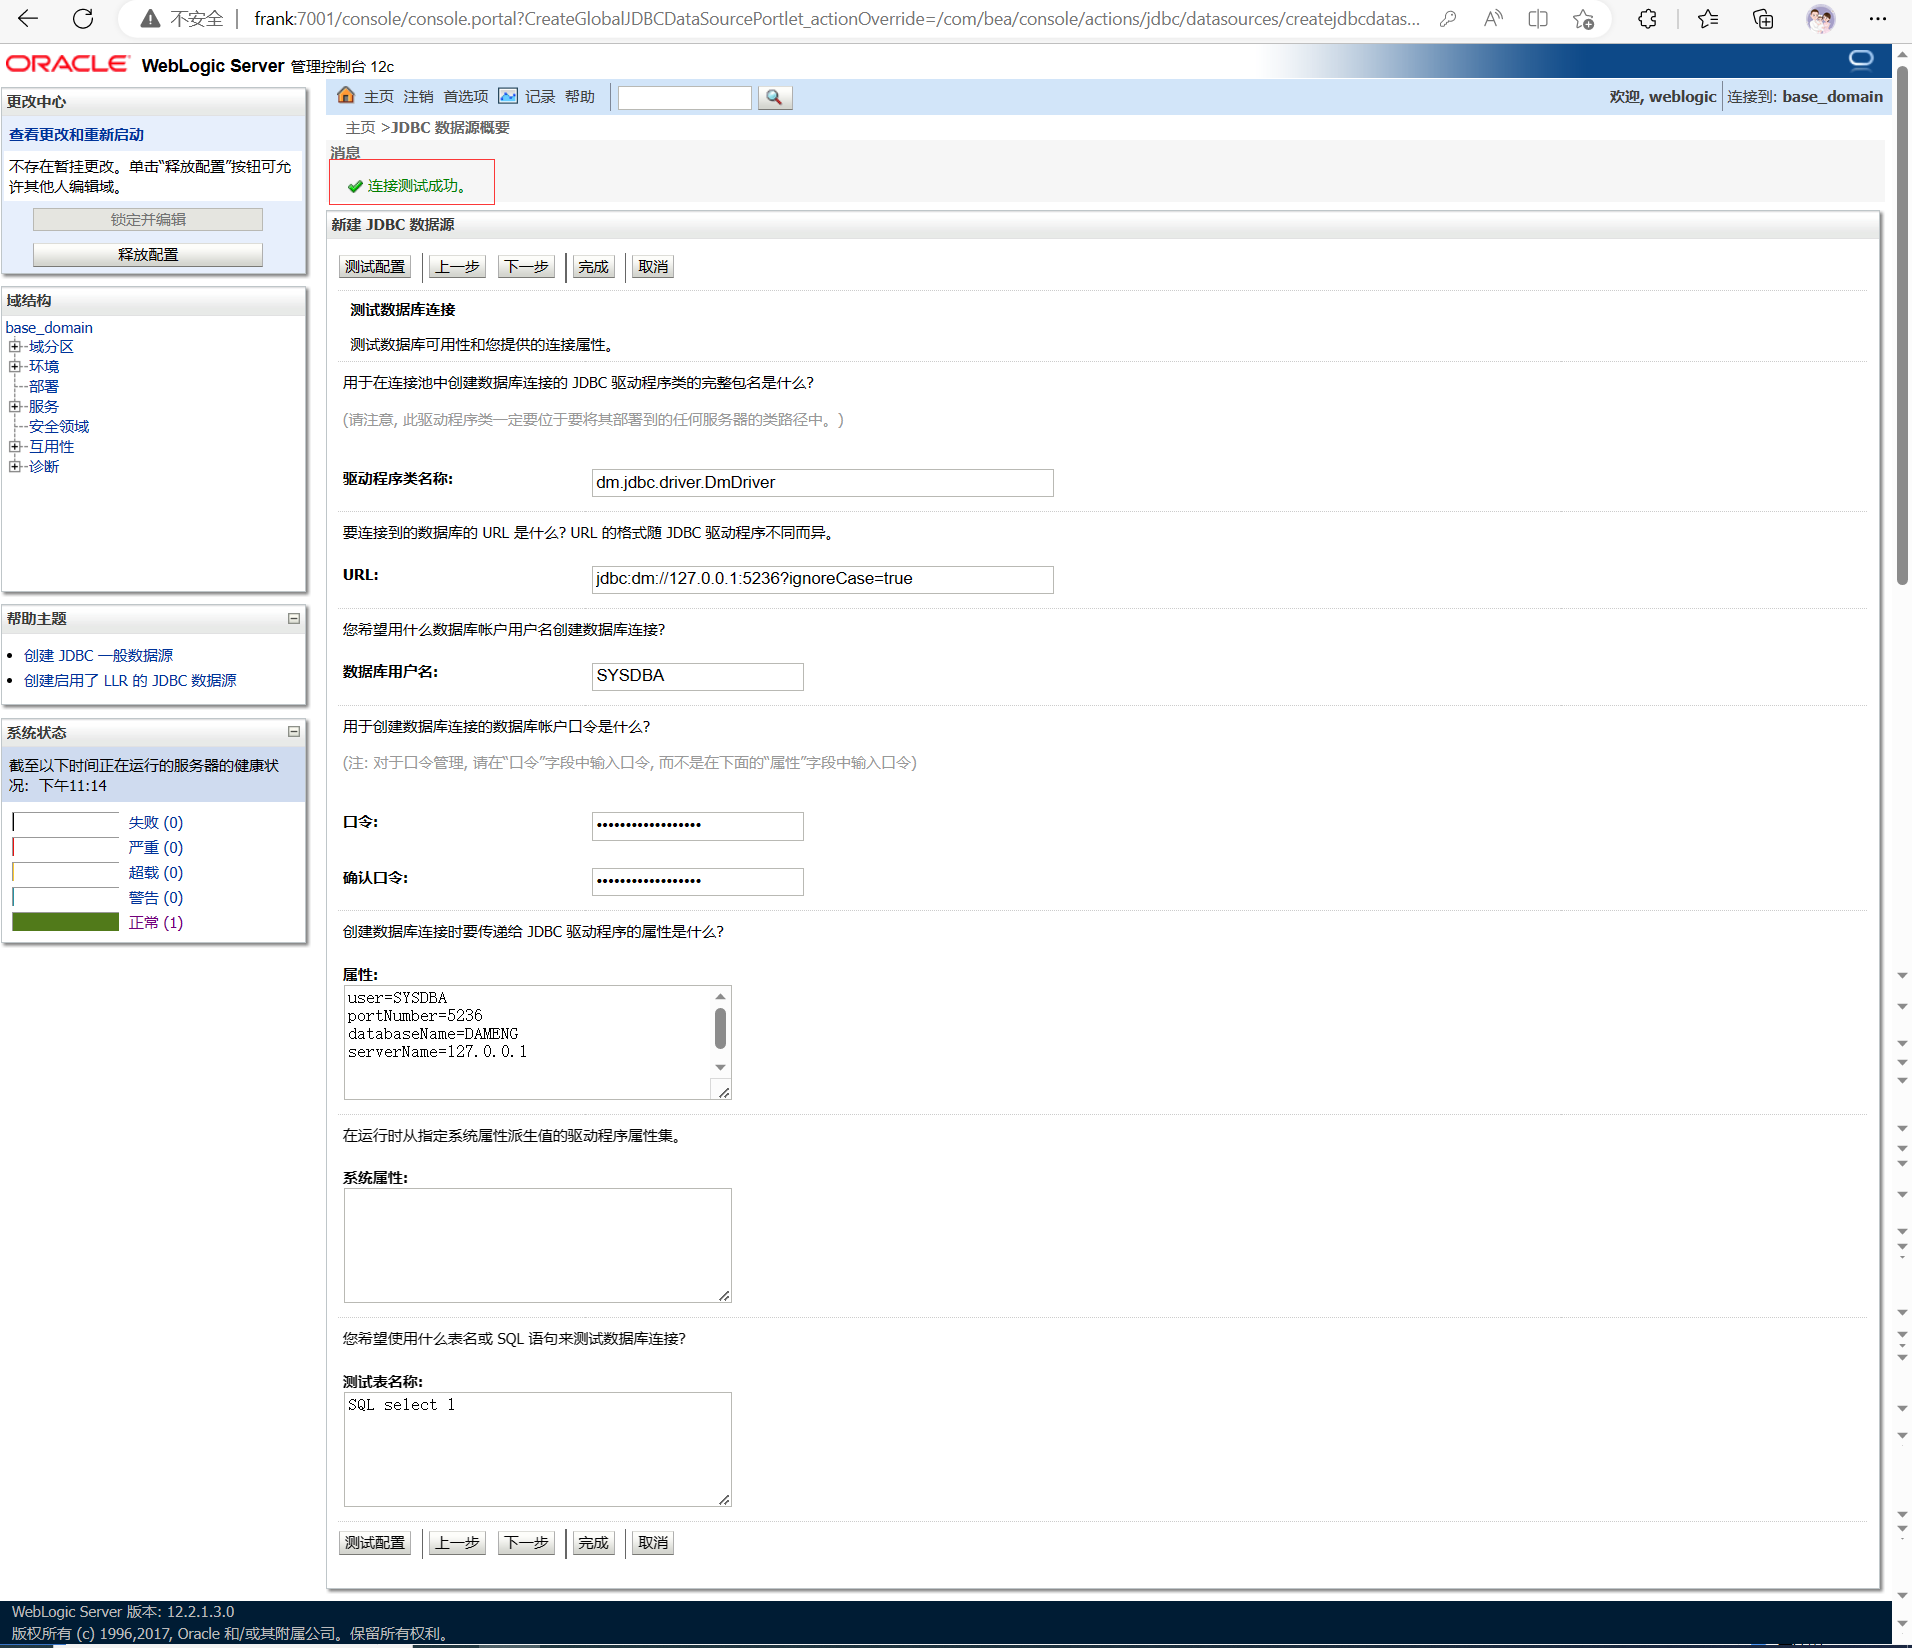Focus the 系统属性 textarea

(x=537, y=1245)
